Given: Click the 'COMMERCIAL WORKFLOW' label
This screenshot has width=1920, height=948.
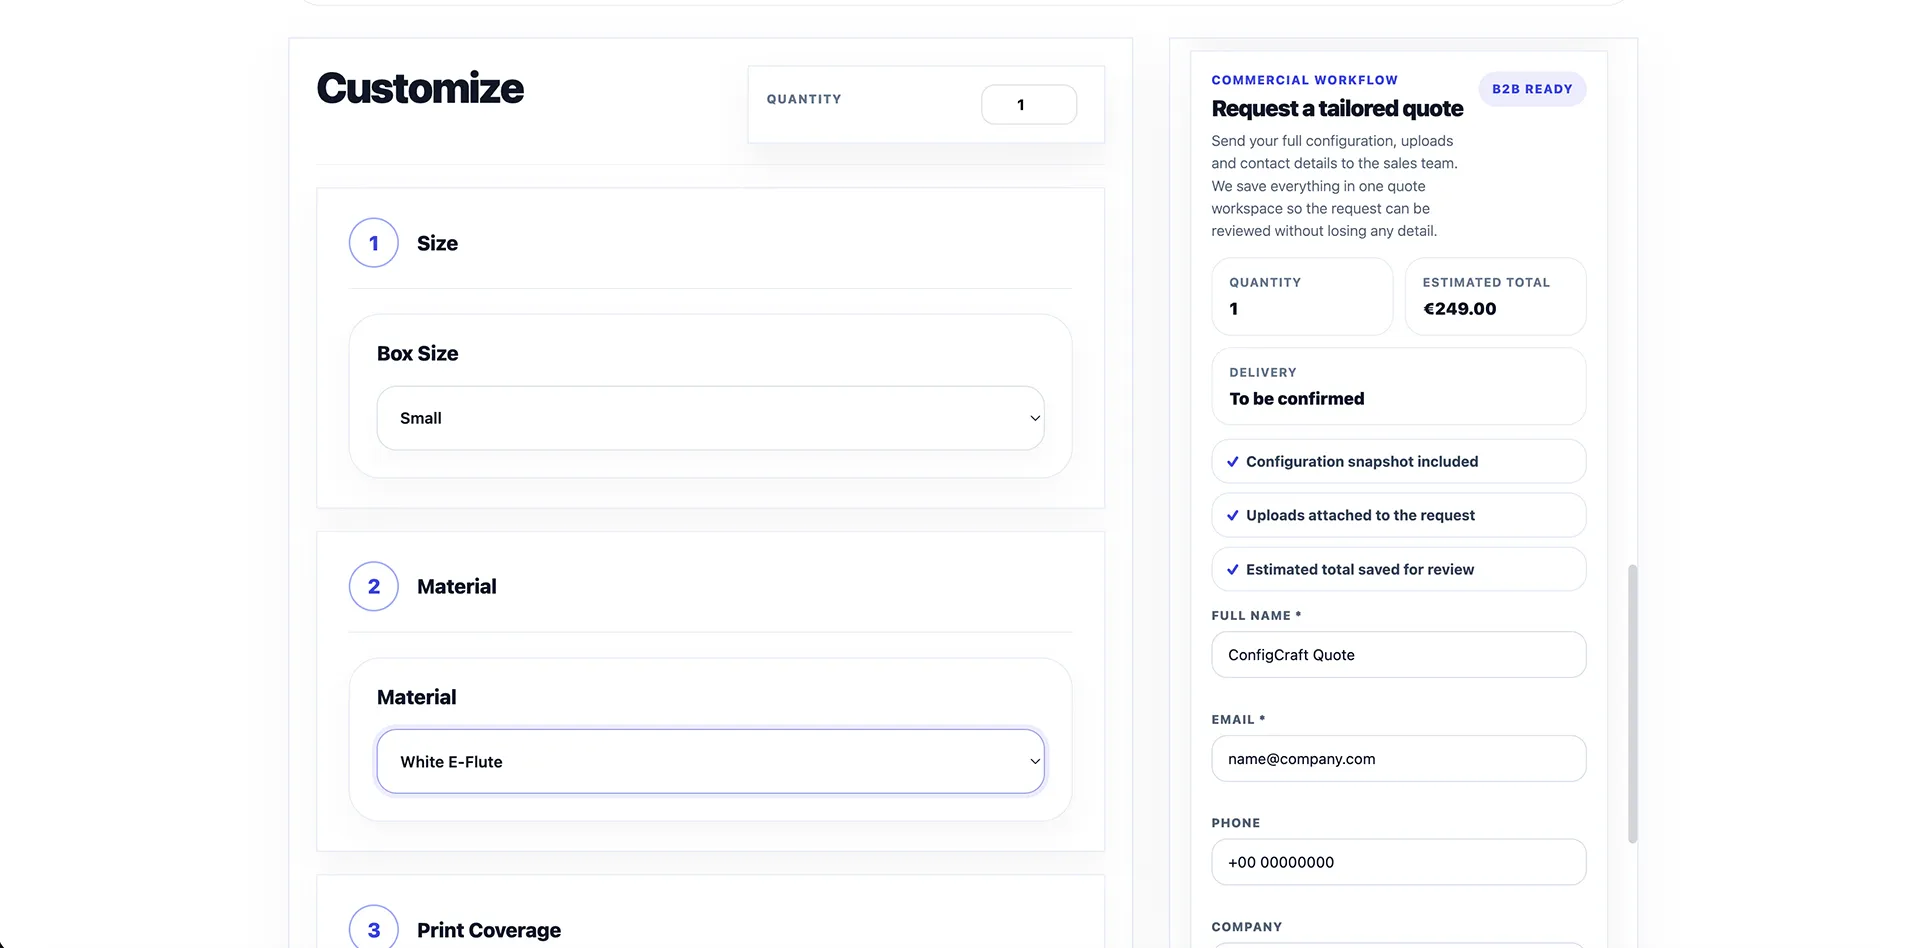Looking at the screenshot, I should coord(1305,80).
